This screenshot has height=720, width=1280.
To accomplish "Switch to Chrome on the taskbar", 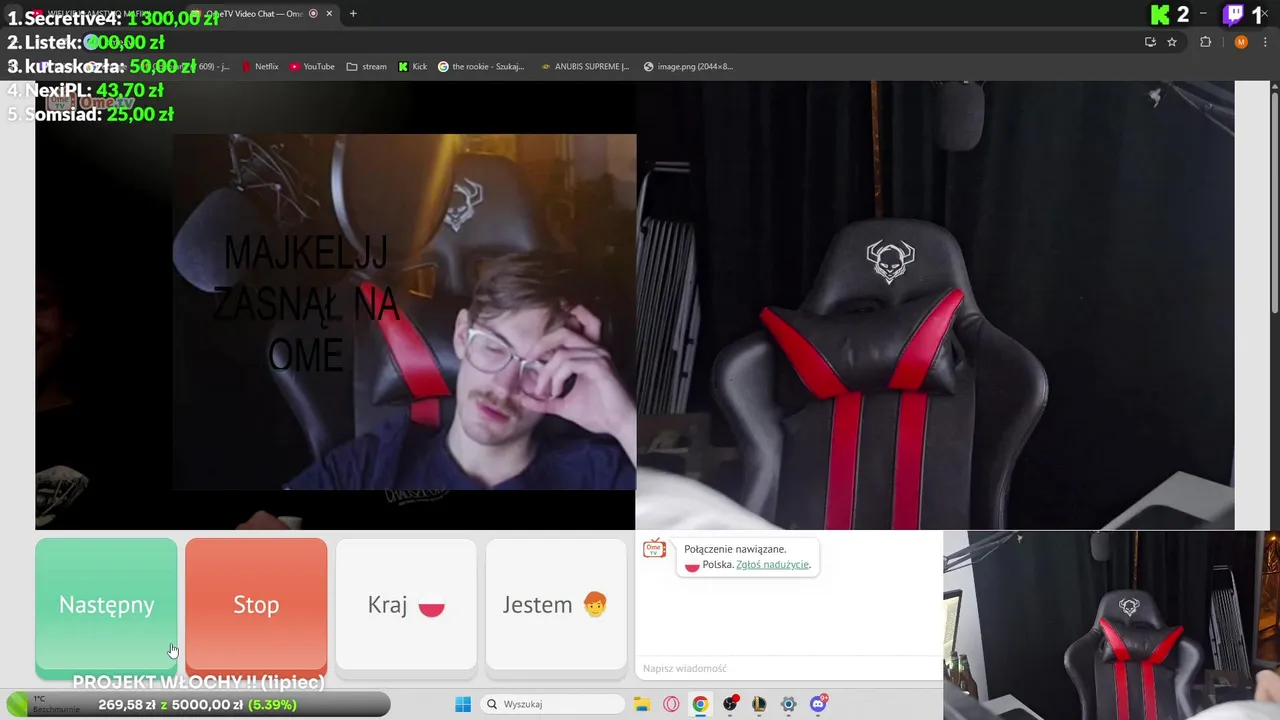I will point(700,704).
